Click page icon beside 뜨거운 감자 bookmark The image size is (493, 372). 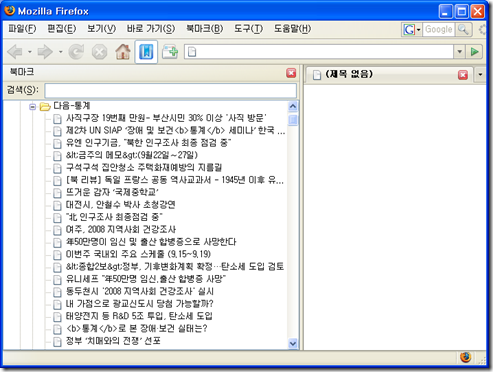[57, 193]
